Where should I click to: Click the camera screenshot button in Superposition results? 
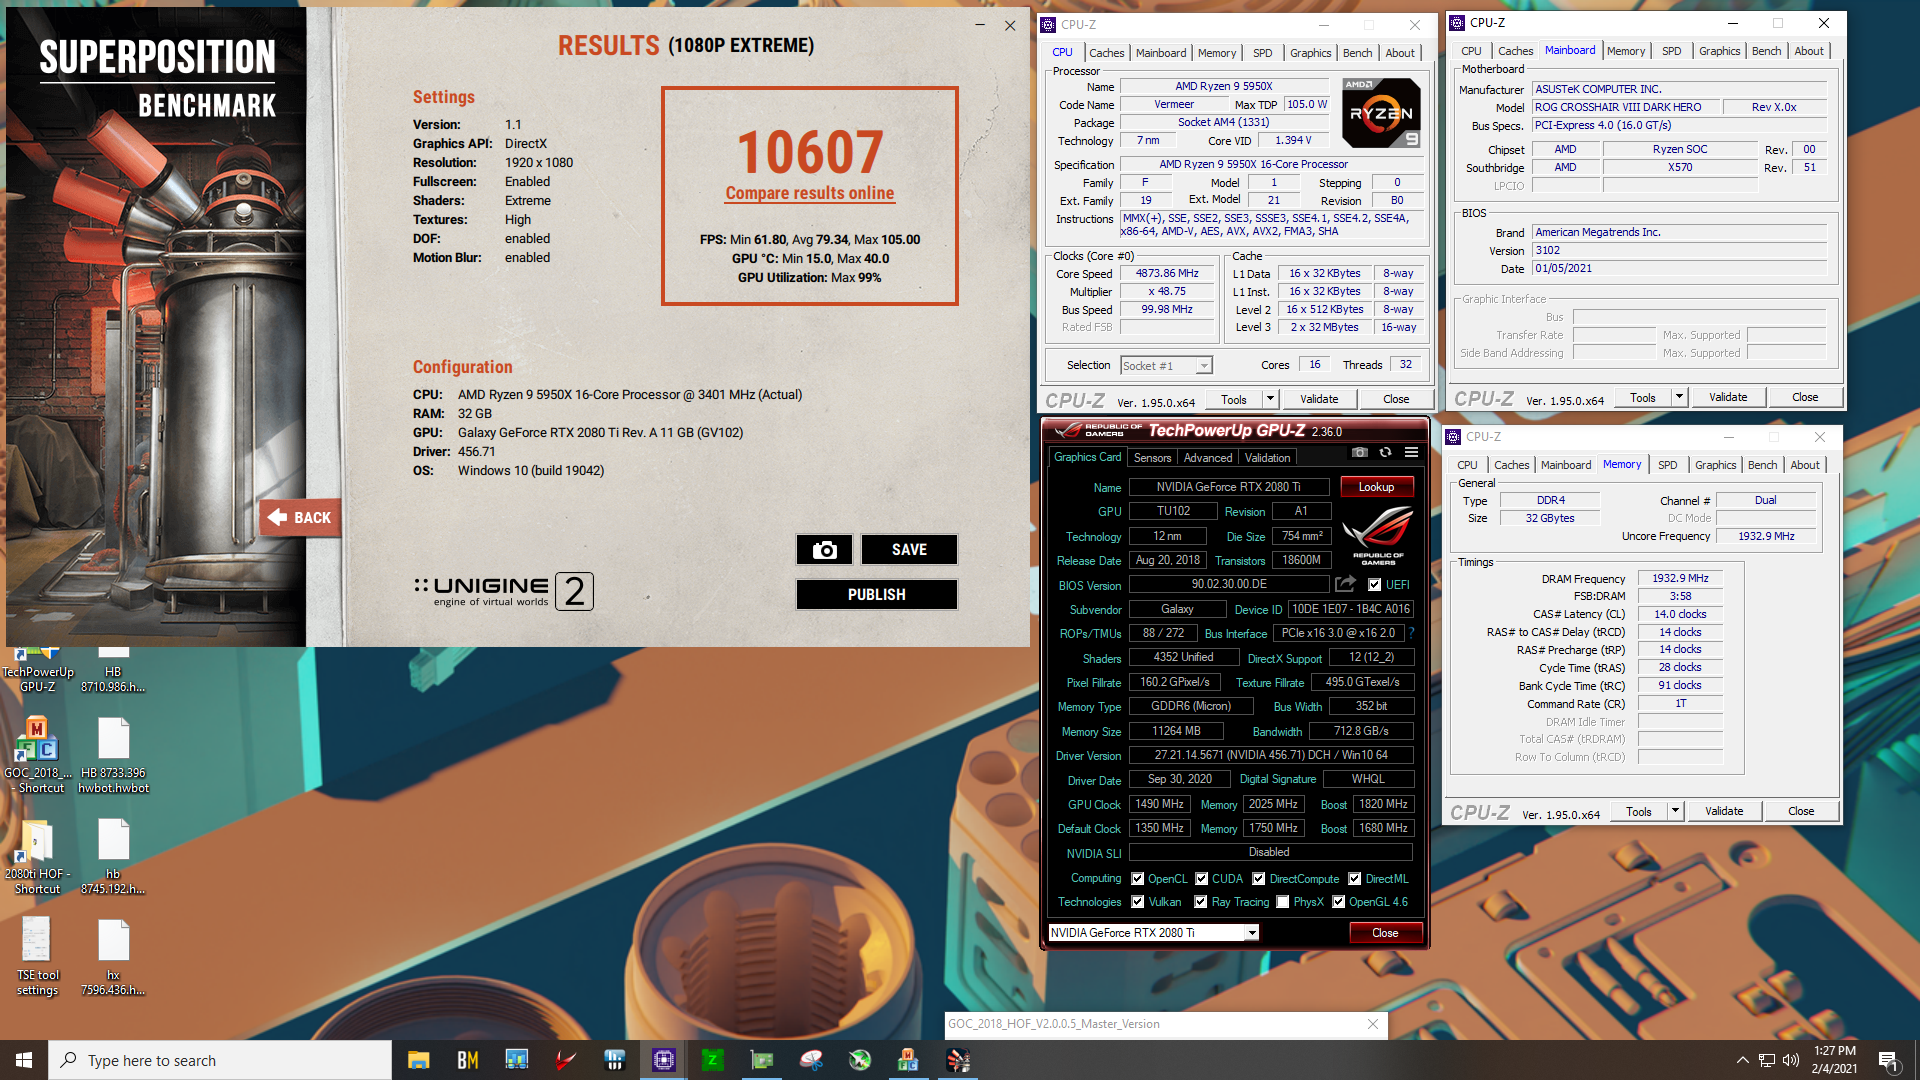[824, 550]
